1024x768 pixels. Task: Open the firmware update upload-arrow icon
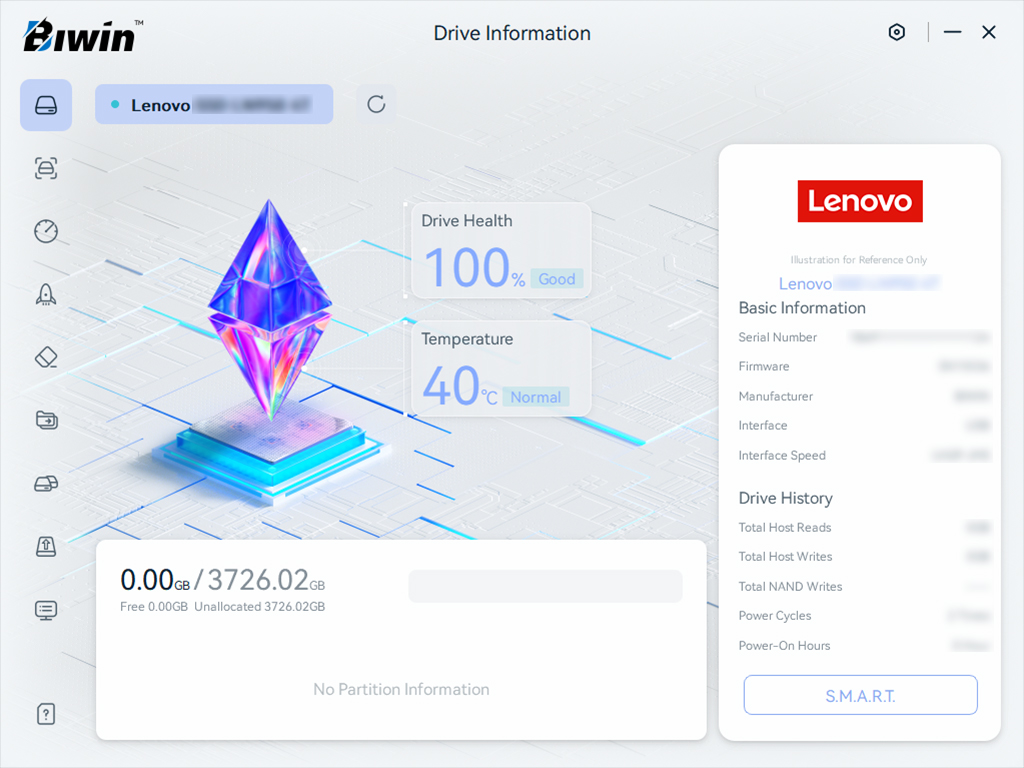46,546
